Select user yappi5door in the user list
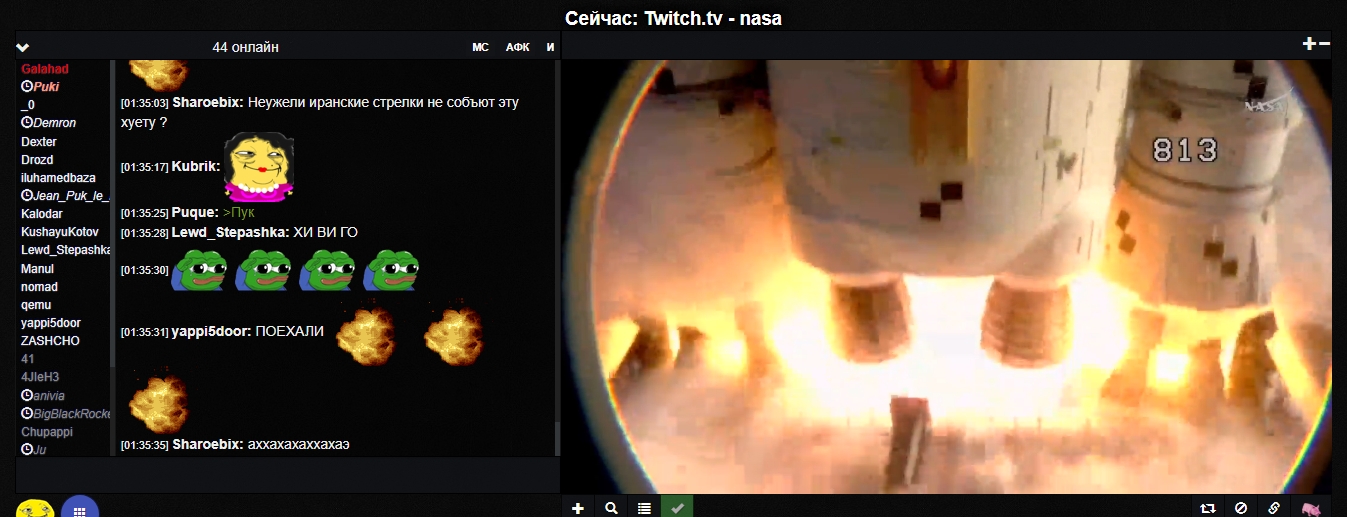The image size is (1347, 517). point(51,323)
